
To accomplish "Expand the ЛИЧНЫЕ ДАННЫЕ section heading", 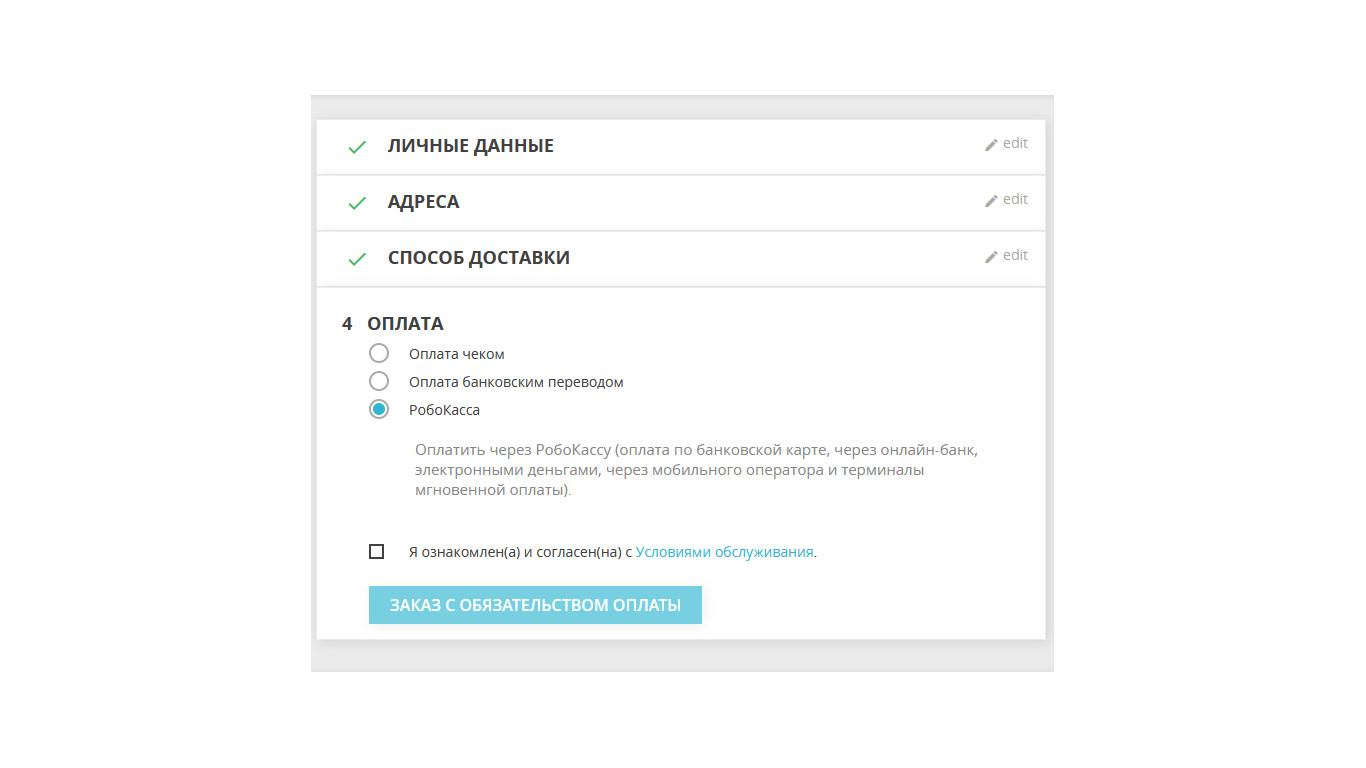I will [470, 146].
